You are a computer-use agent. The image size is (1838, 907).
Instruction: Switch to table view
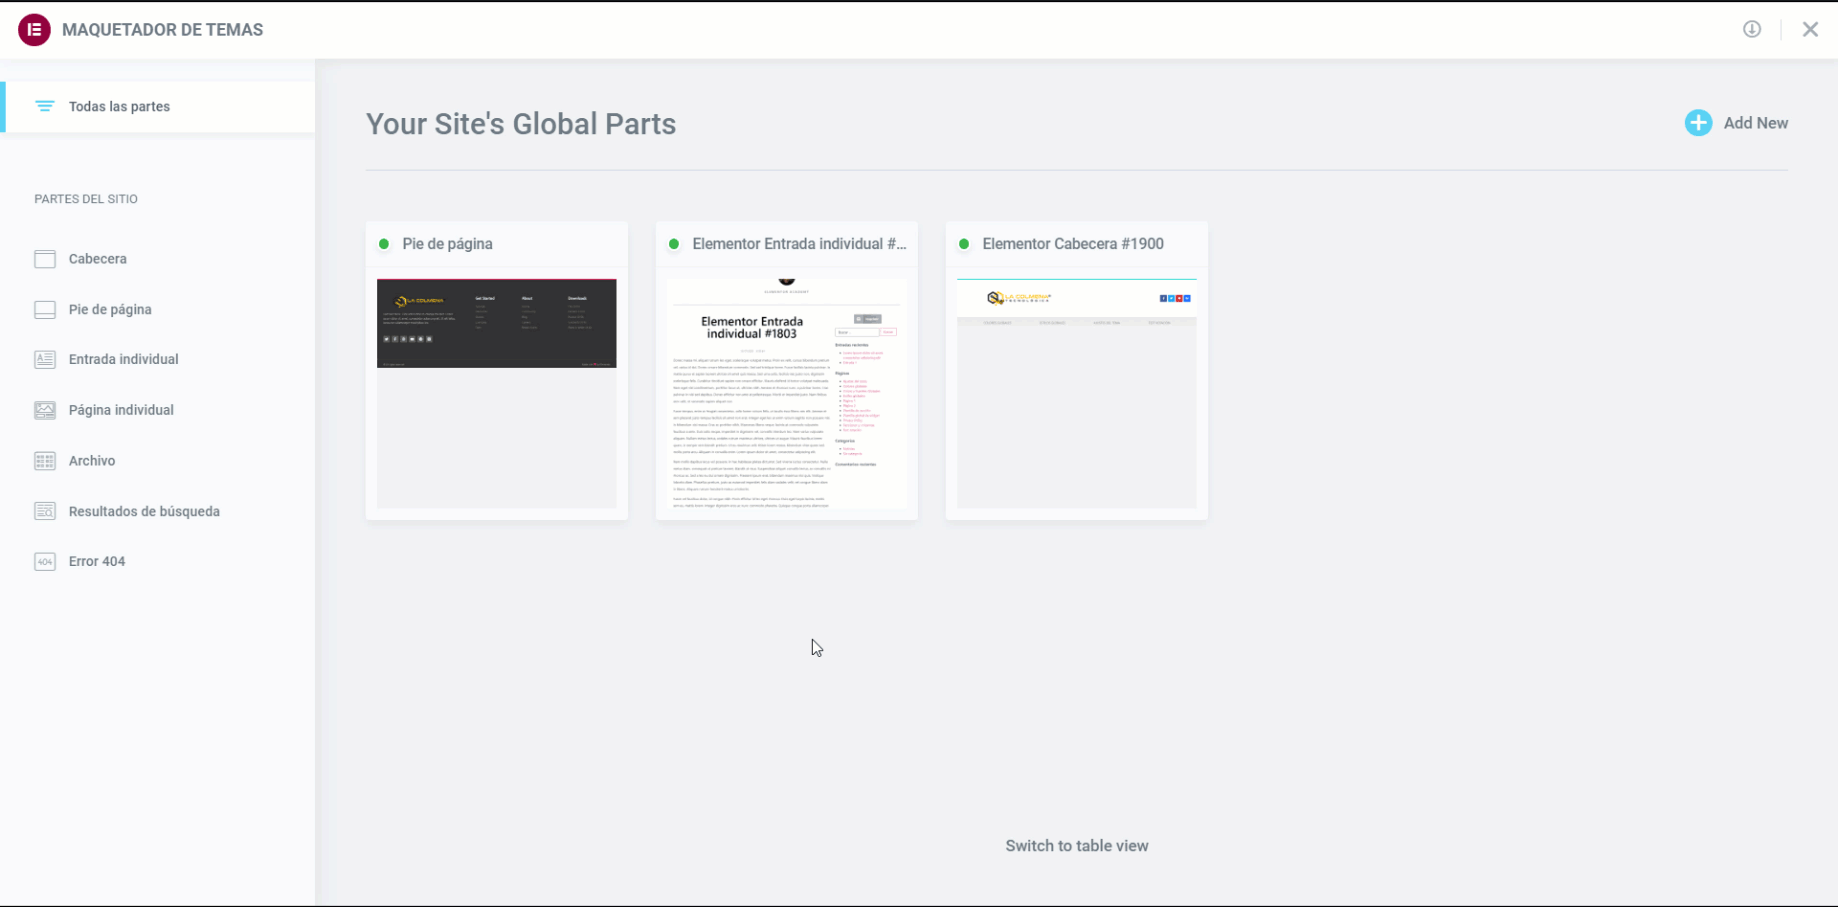tap(1076, 846)
